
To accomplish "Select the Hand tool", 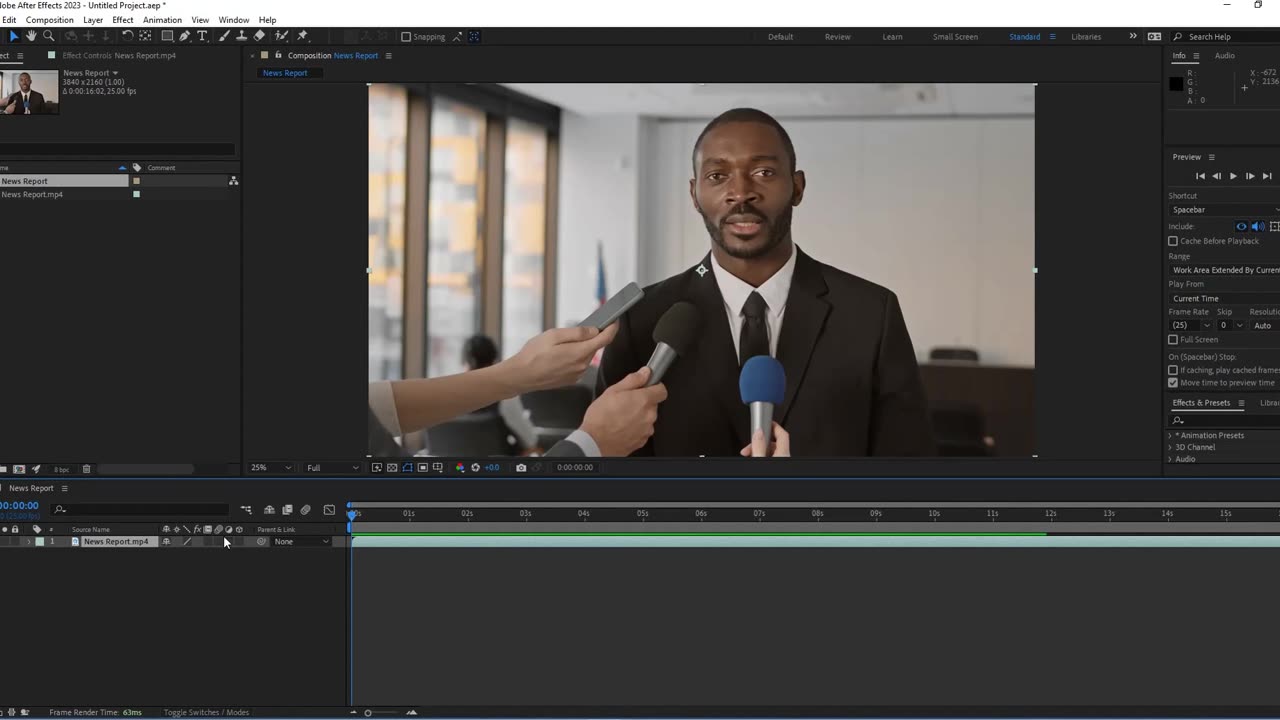I will pos(31,36).
